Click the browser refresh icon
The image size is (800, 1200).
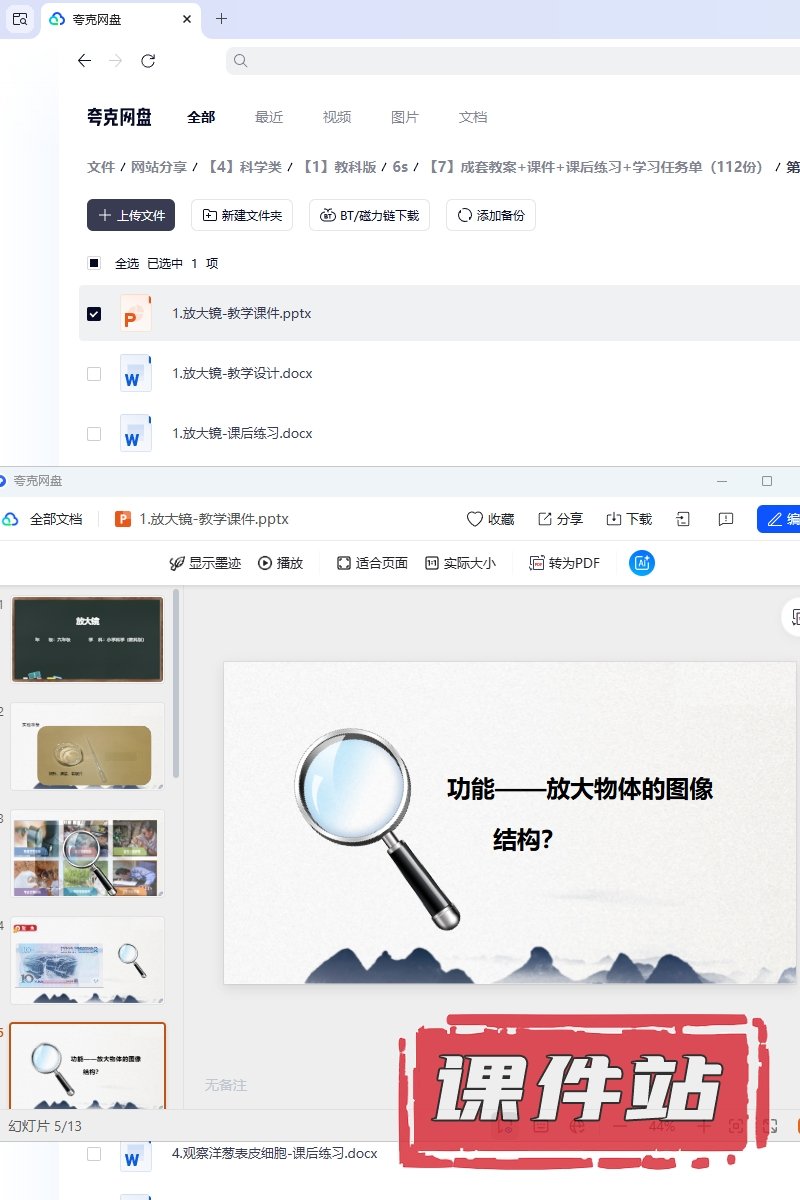pyautogui.click(x=148, y=61)
